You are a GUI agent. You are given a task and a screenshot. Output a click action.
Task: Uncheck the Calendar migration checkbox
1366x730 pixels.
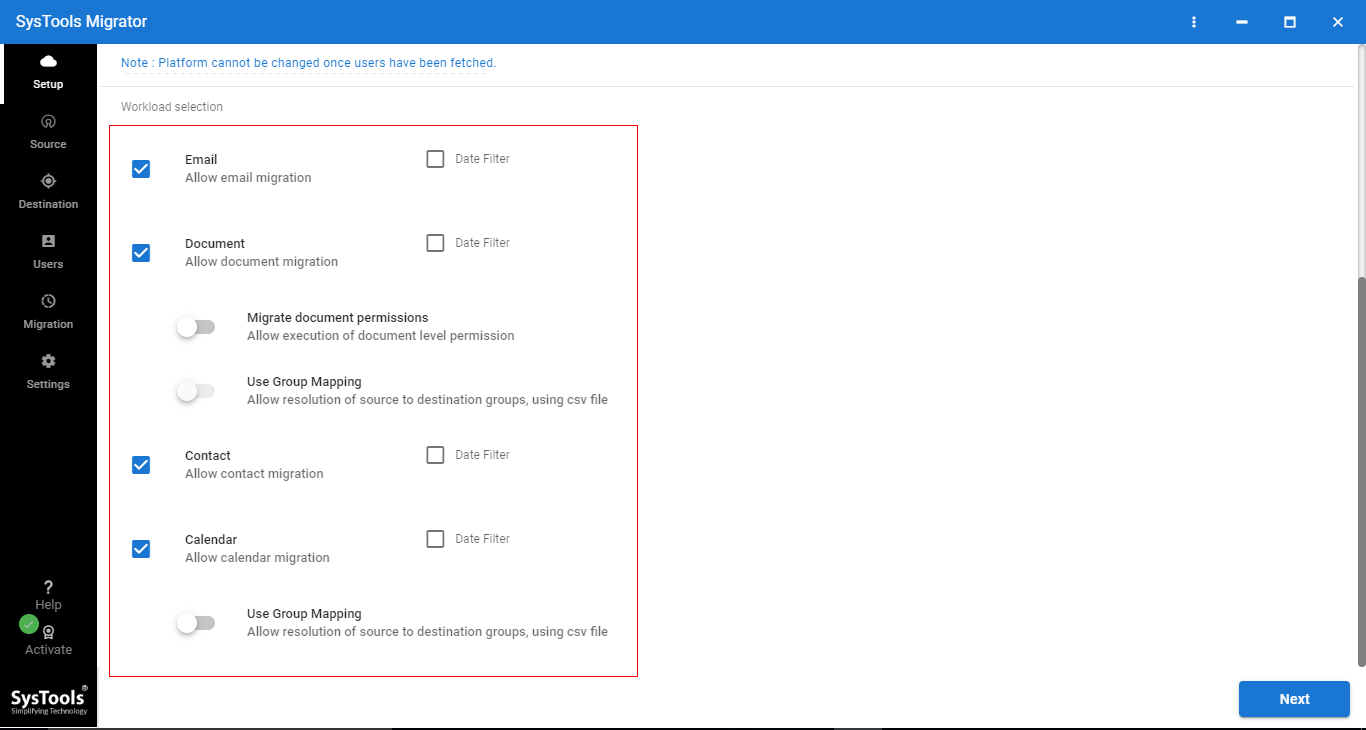click(x=141, y=549)
